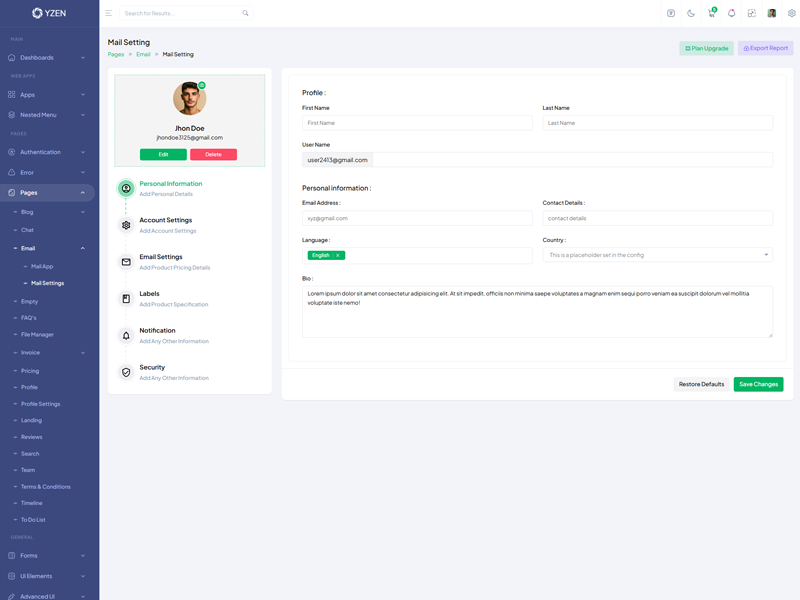
Task: Open the settings gear in top-right corner
Action: (x=791, y=13)
